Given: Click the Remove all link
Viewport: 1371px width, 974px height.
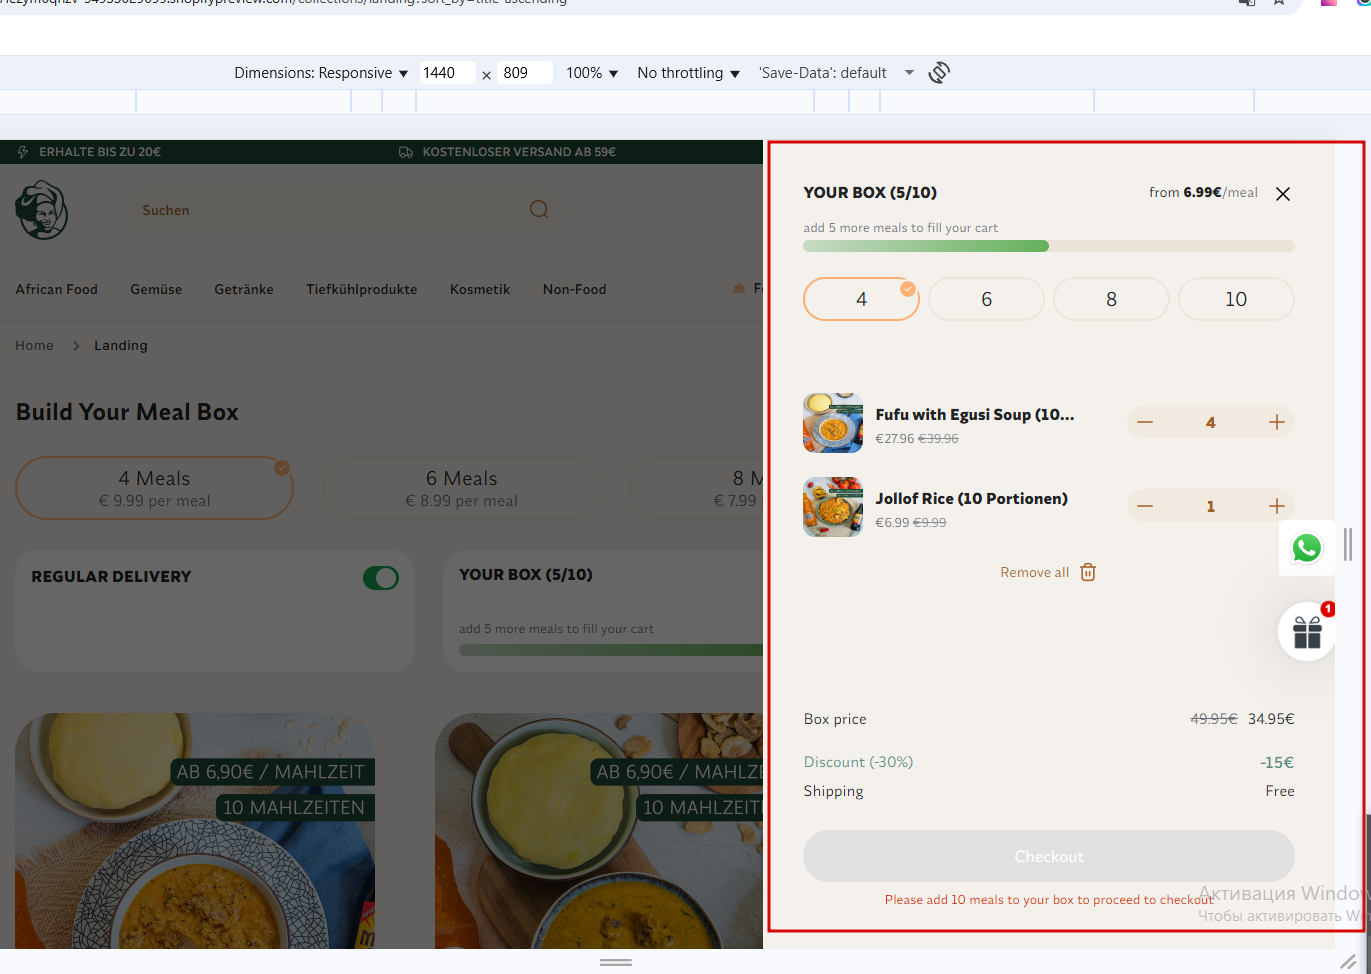Looking at the screenshot, I should 1035,572.
